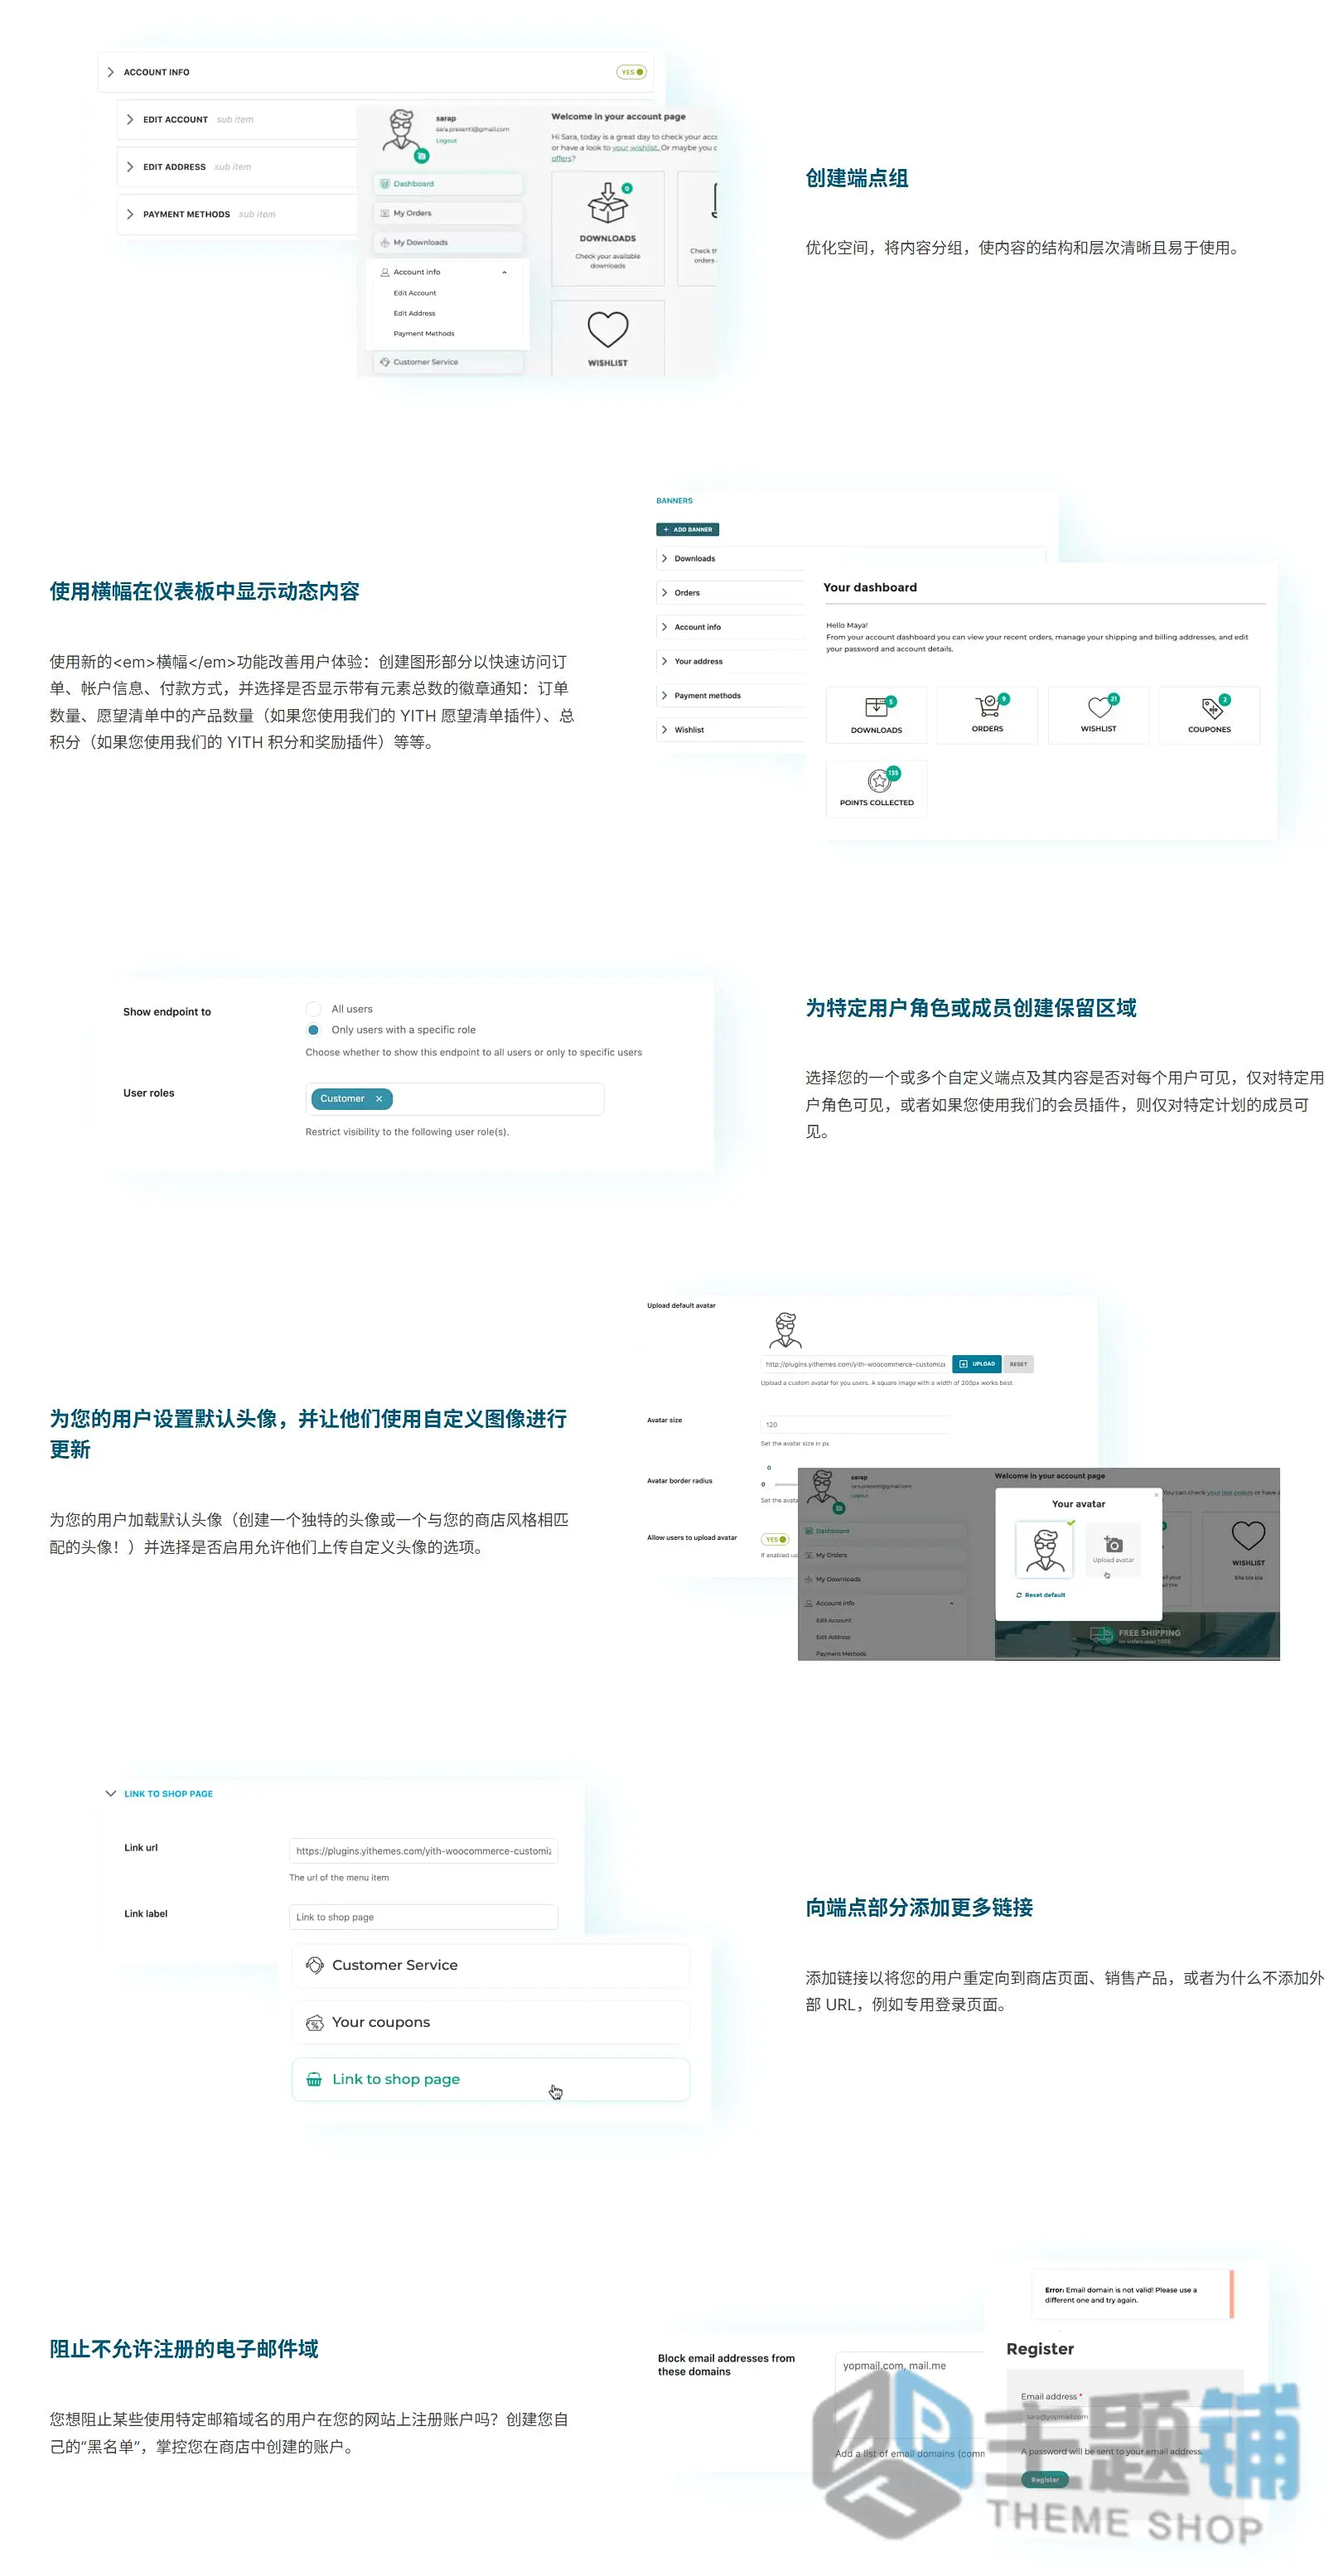Click the My Orders icon in the top account sidebar

click(x=385, y=213)
